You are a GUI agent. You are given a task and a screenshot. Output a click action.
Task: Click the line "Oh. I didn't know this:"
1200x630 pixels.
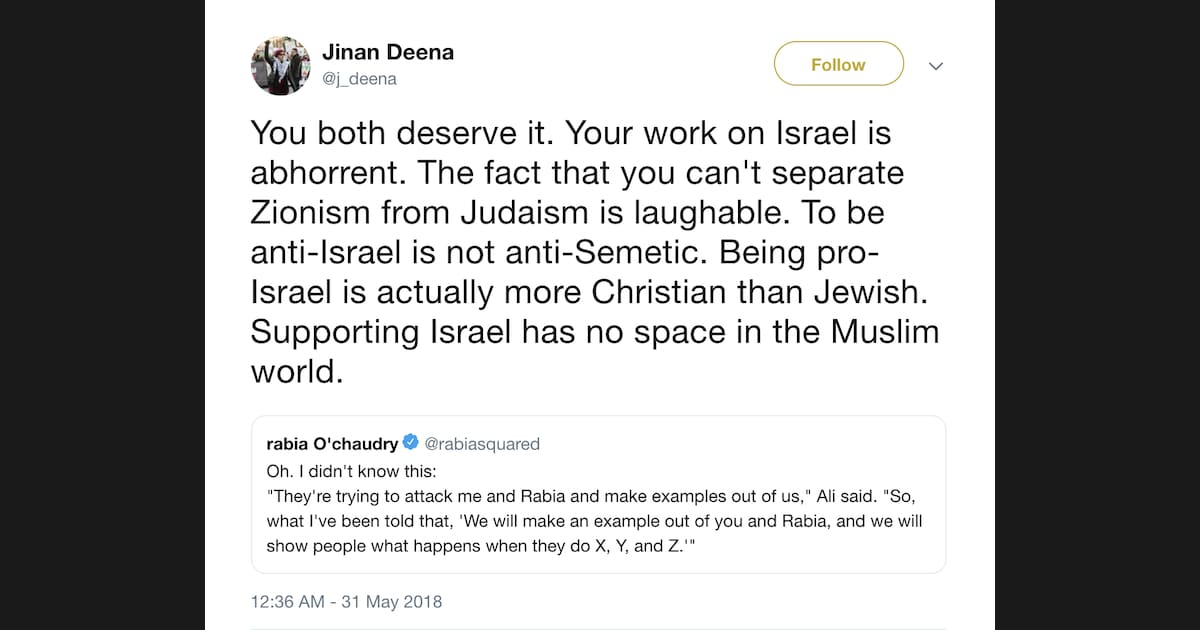348,470
